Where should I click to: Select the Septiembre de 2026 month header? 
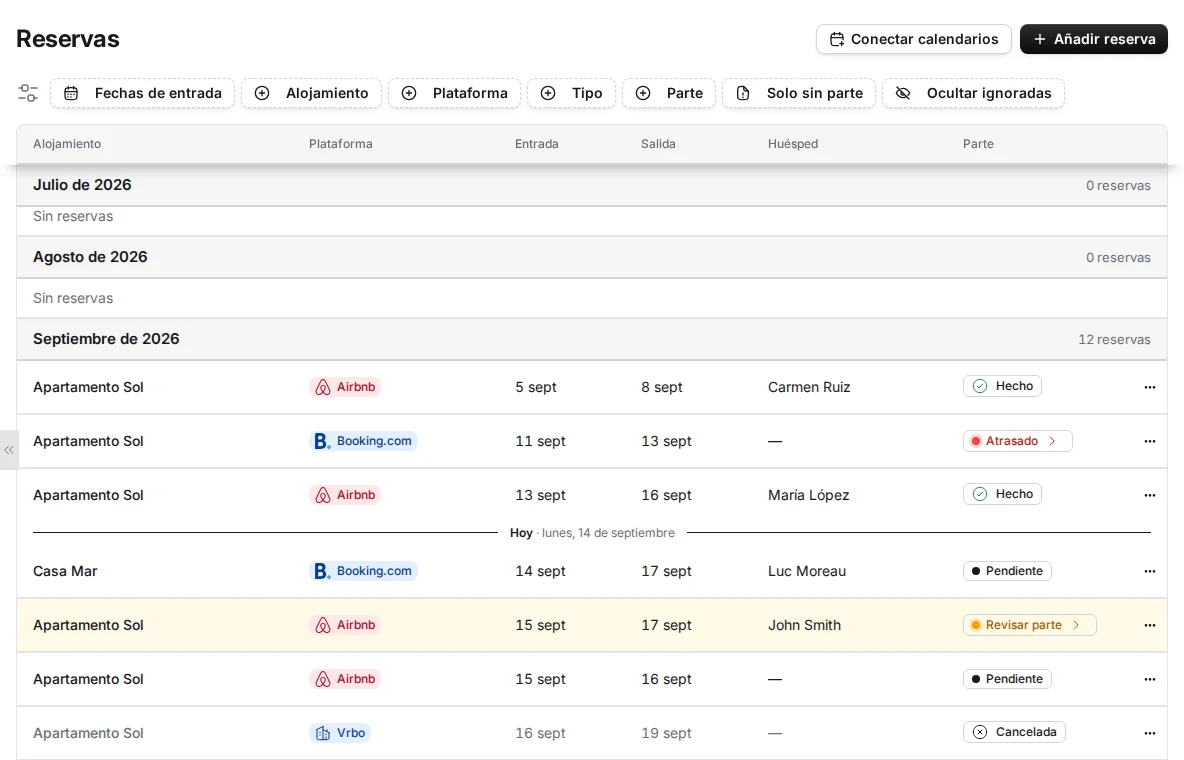point(592,339)
